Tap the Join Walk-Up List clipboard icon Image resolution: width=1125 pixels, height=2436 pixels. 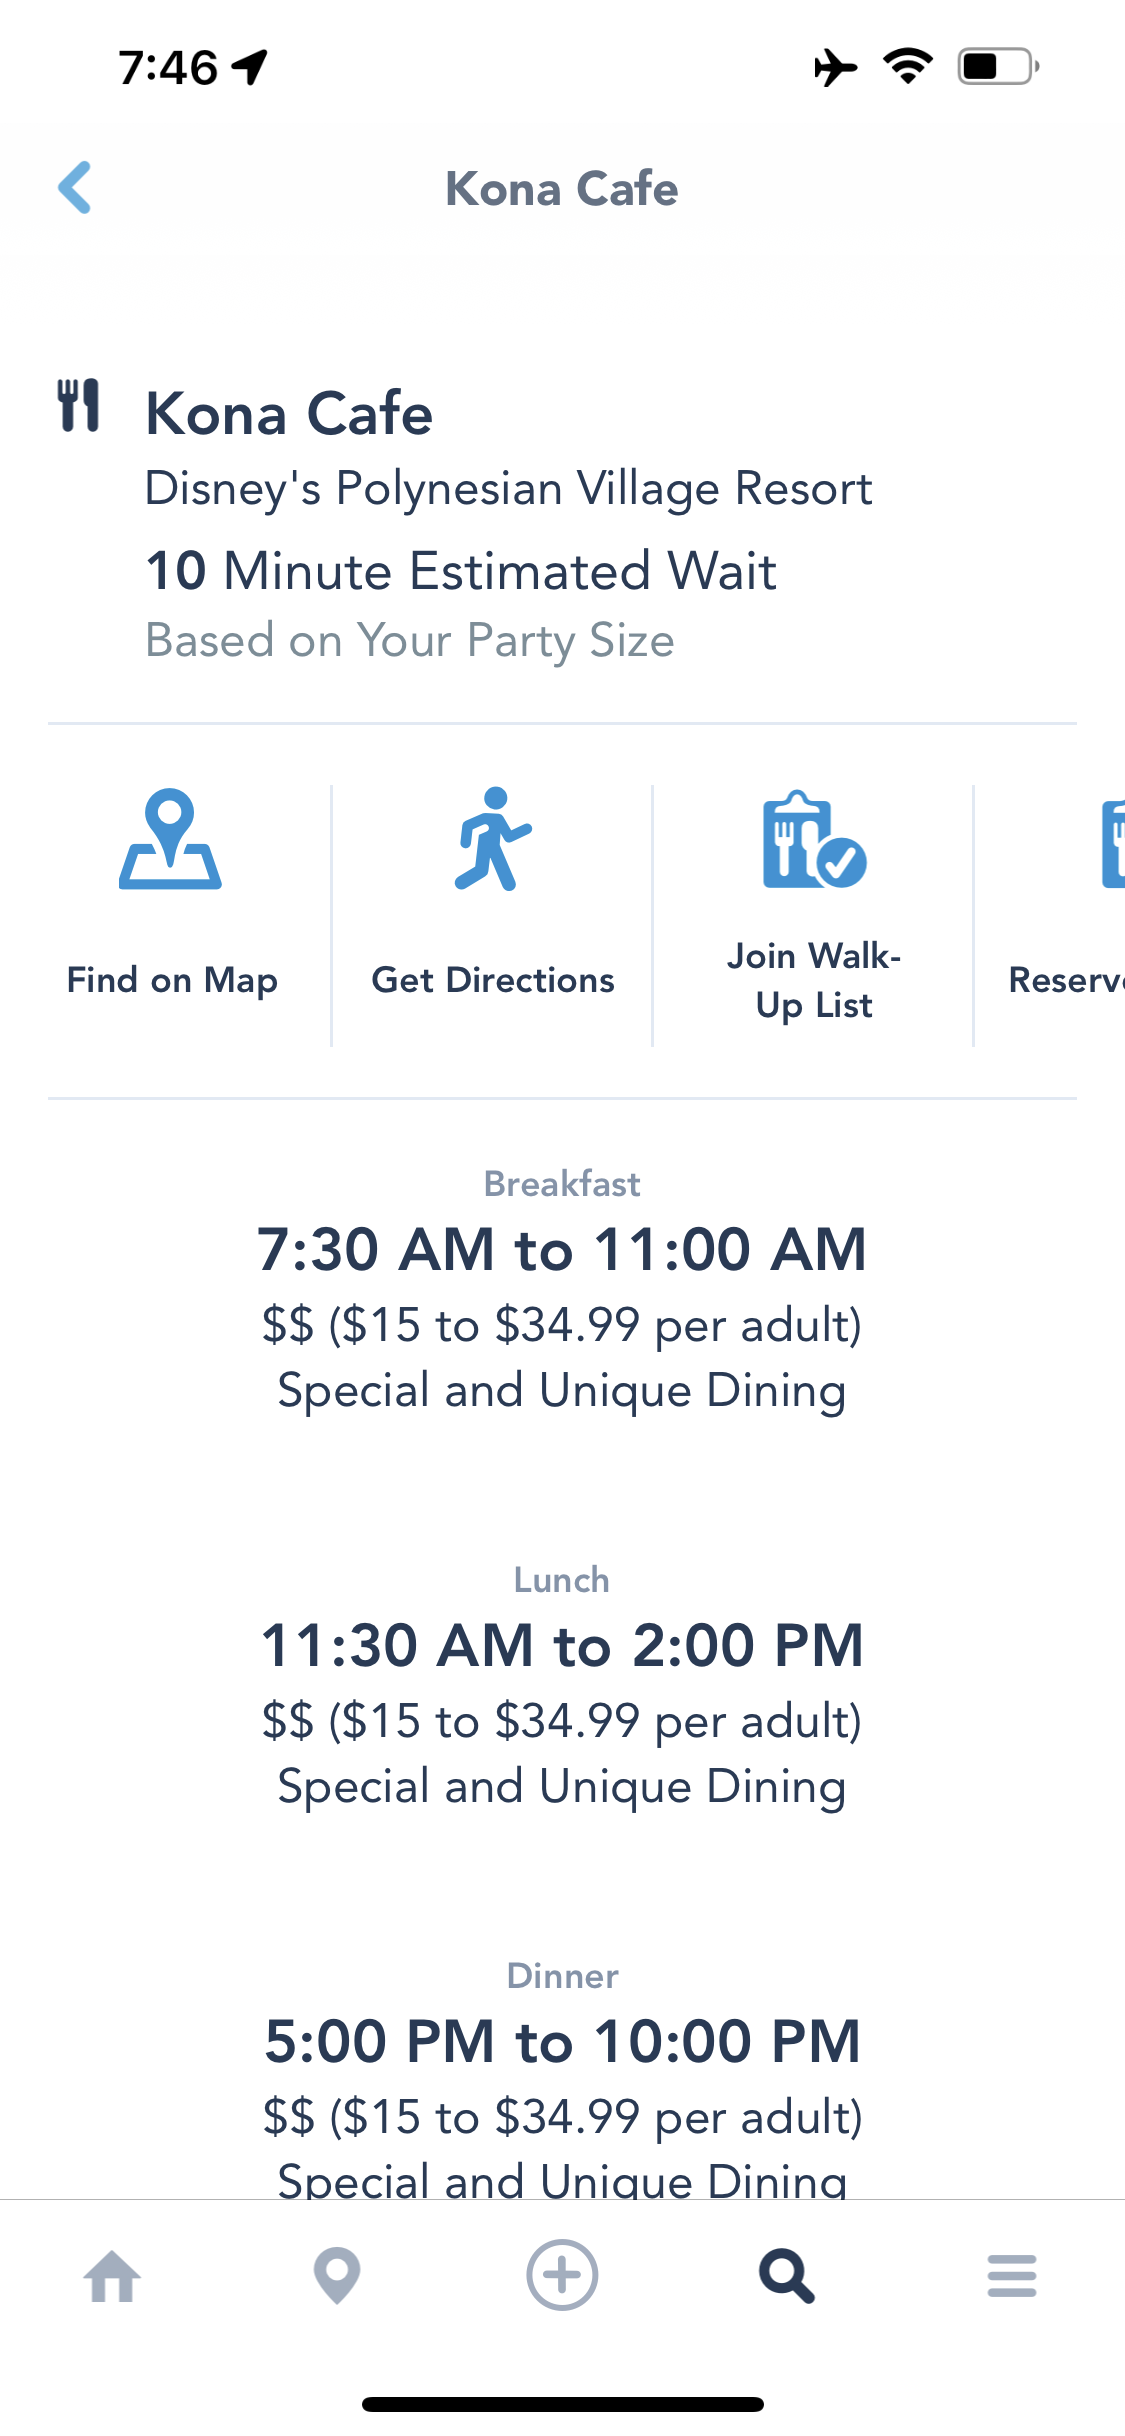pyautogui.click(x=813, y=840)
